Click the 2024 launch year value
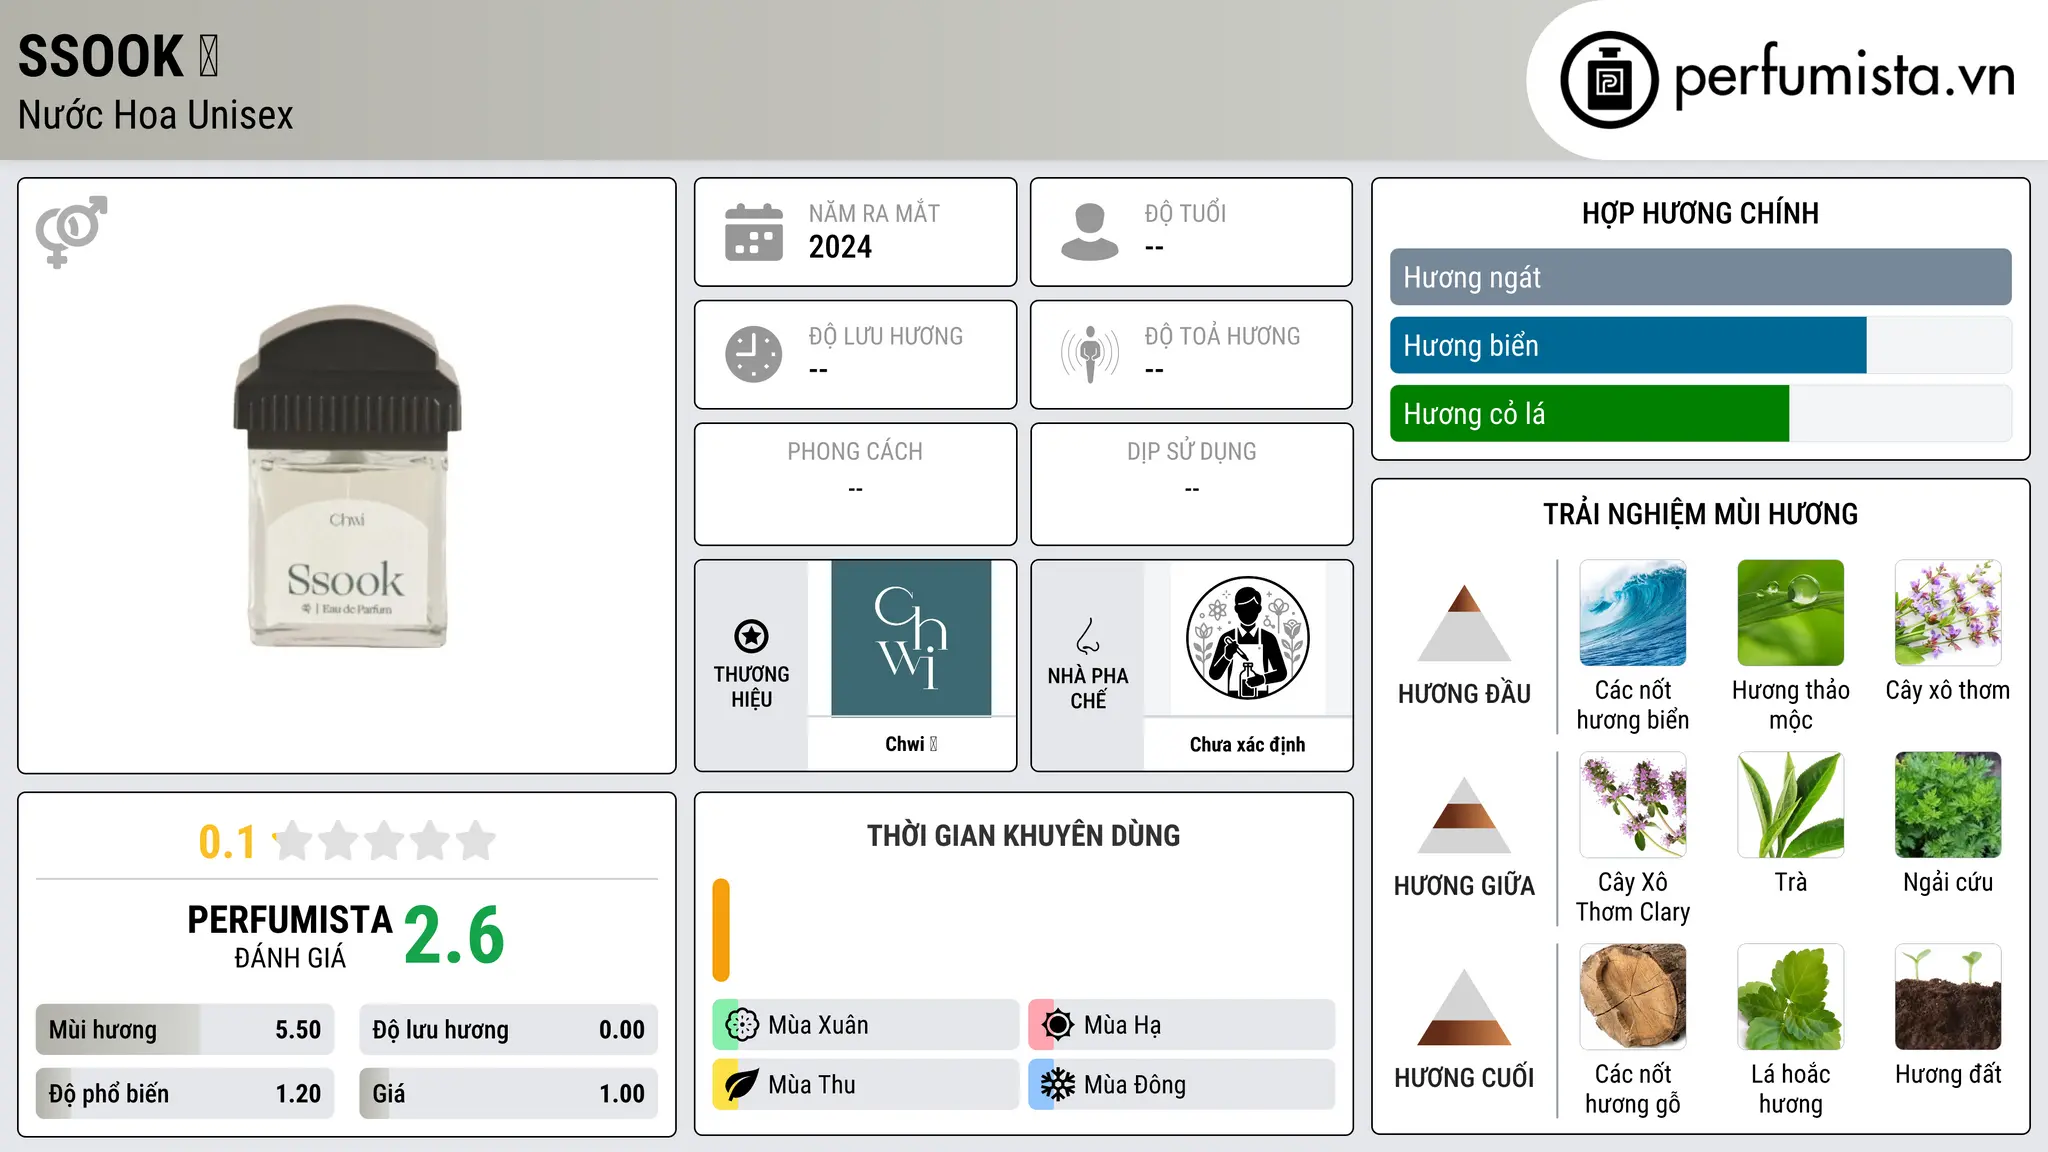 click(840, 247)
